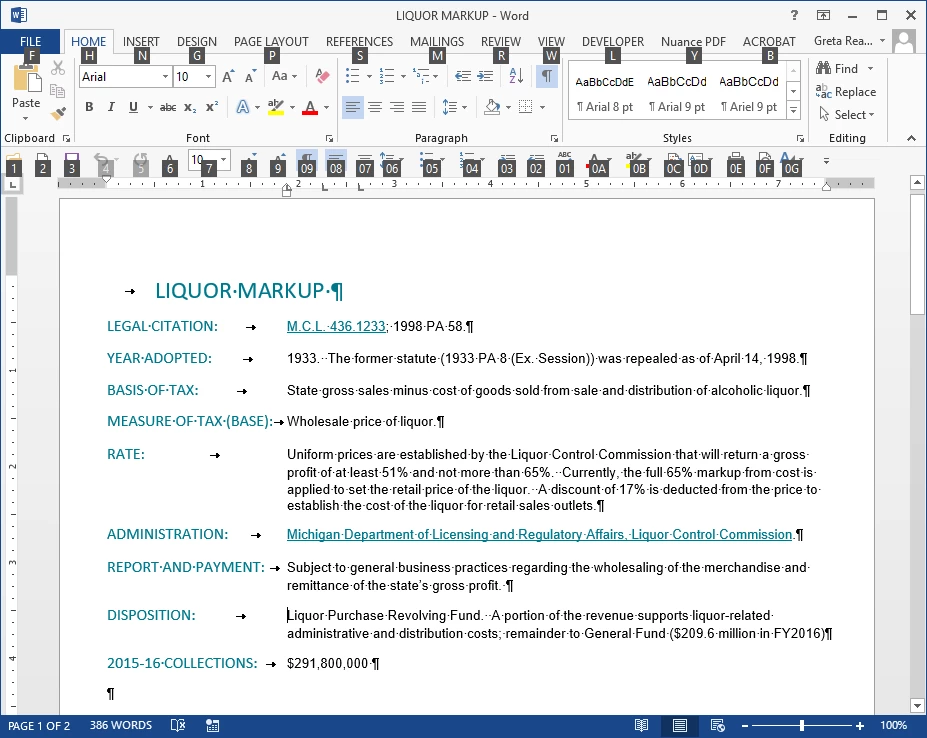This screenshot has width=927, height=738.
Task: Switch to Web Layout view icon
Action: pyautogui.click(x=717, y=725)
